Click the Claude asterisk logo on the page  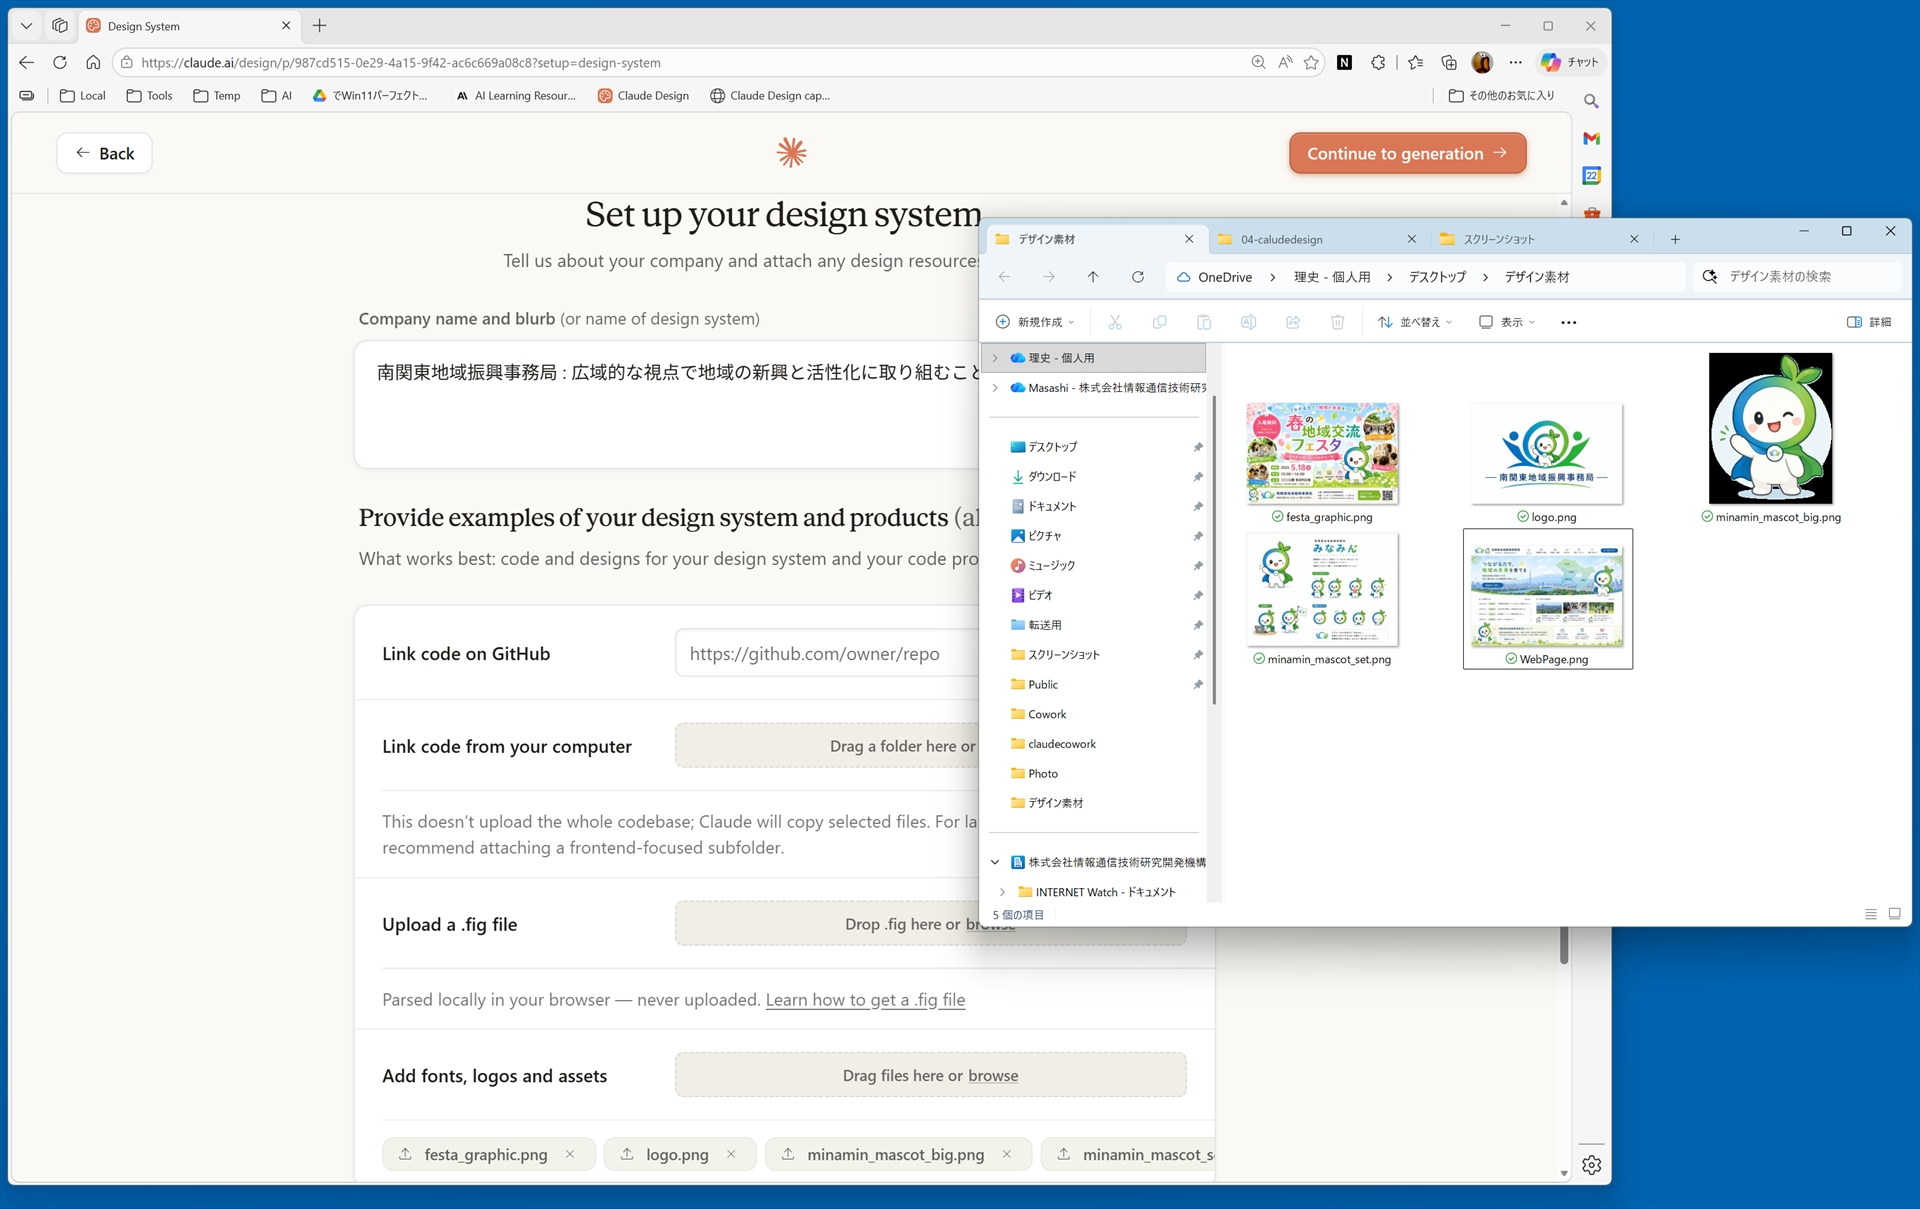790,152
